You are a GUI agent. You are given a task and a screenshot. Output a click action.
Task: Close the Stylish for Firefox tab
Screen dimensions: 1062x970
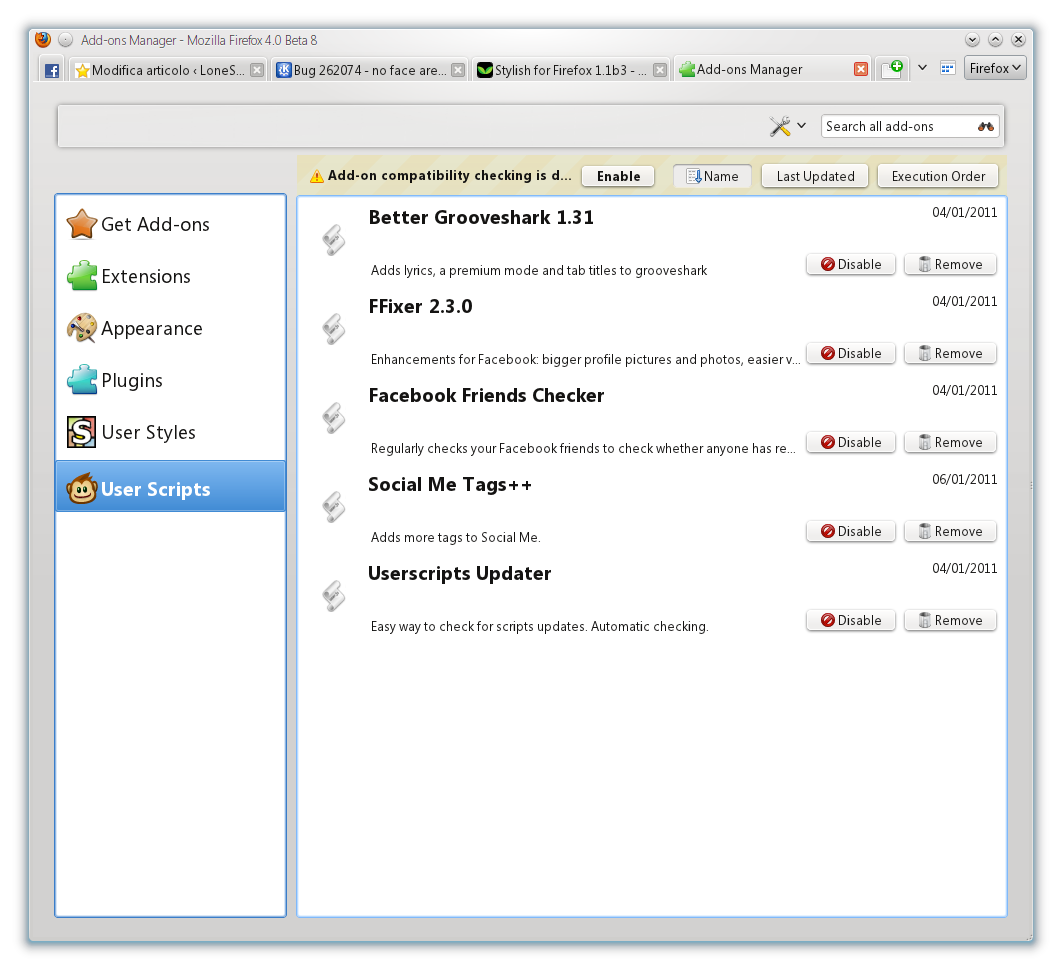660,70
